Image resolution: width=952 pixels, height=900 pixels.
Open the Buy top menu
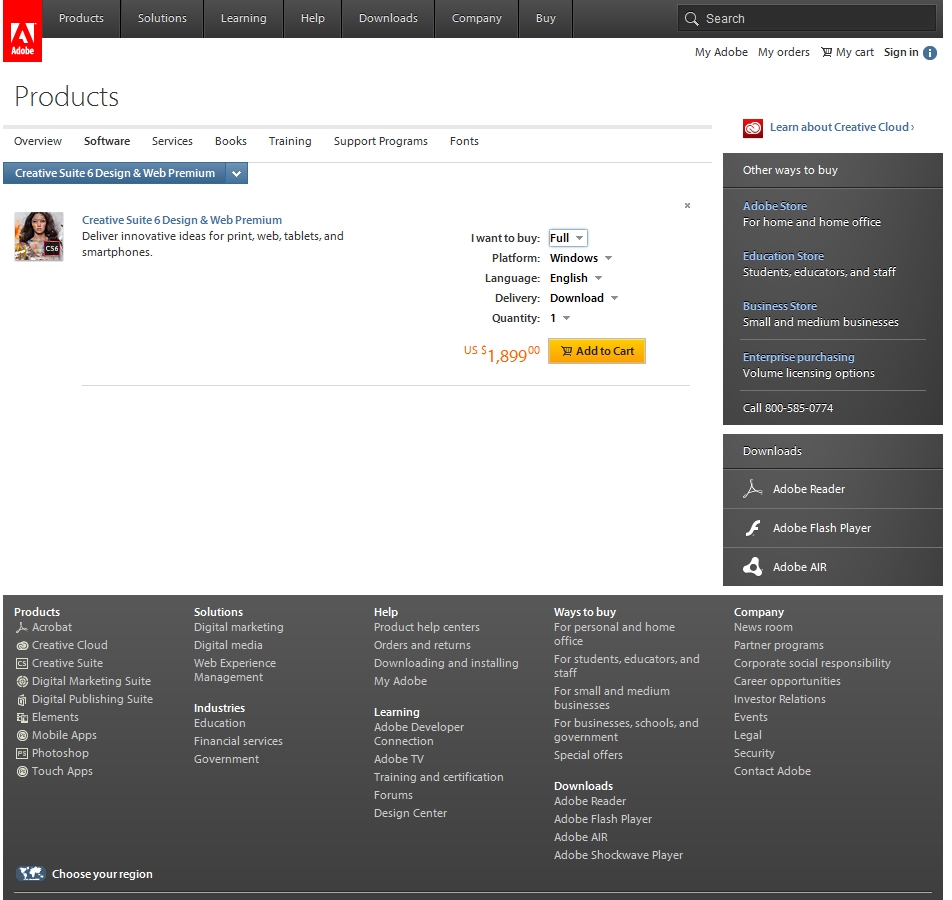(546, 18)
